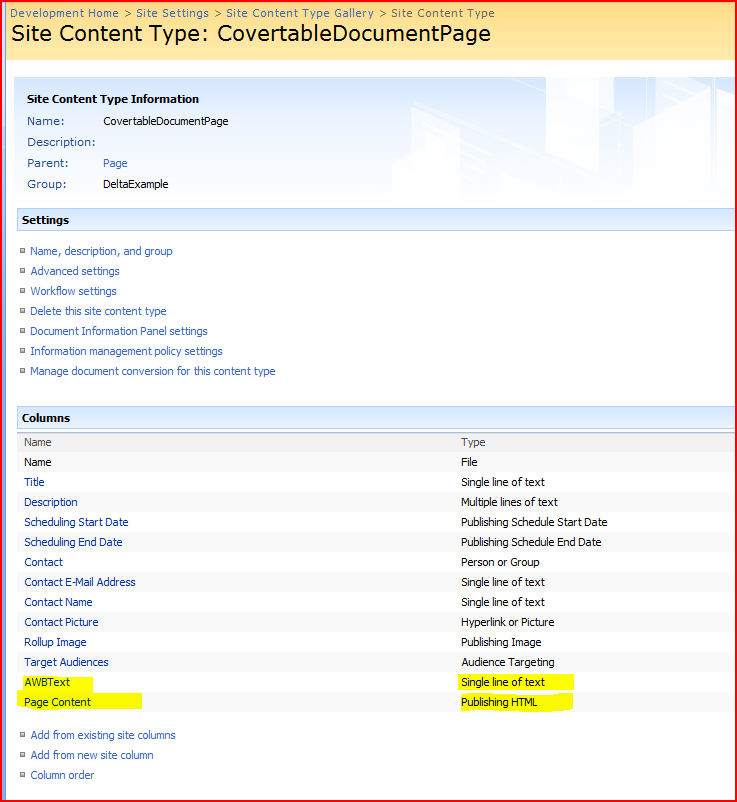Image resolution: width=737 pixels, height=802 pixels.
Task: Click Manage document conversion for this content type
Action: (x=152, y=371)
